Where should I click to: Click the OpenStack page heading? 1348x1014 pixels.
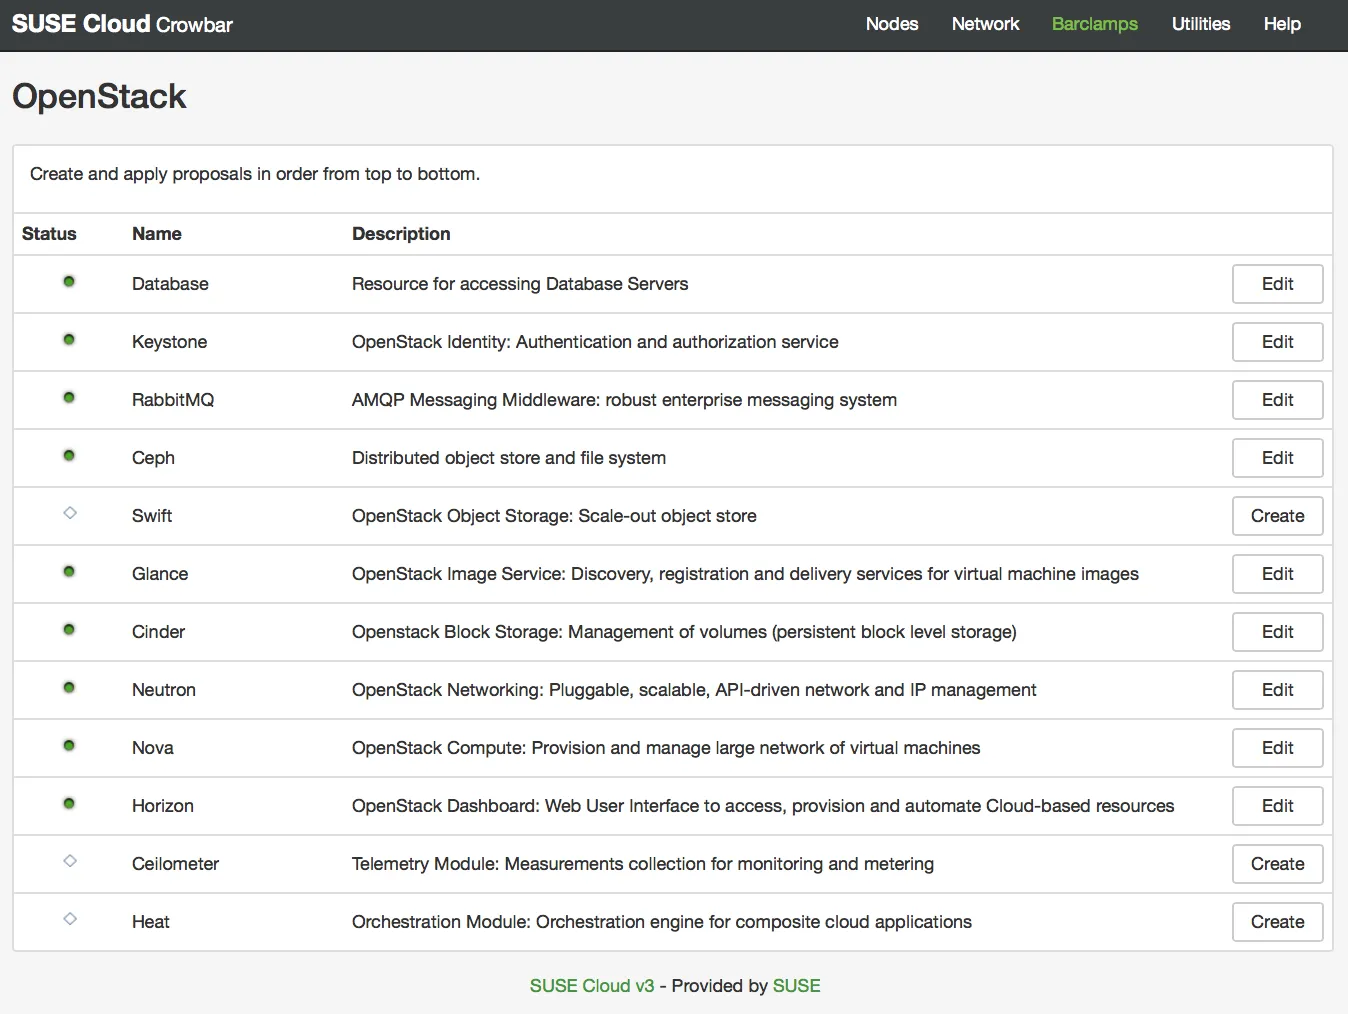tap(99, 97)
